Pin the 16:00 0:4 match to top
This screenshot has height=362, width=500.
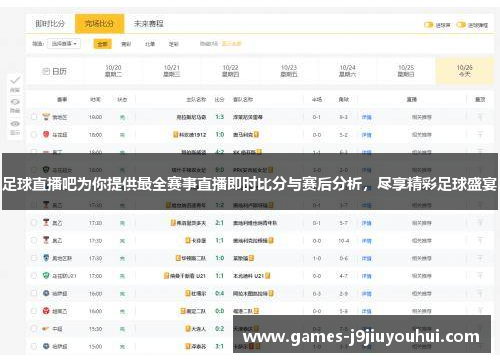480,293
